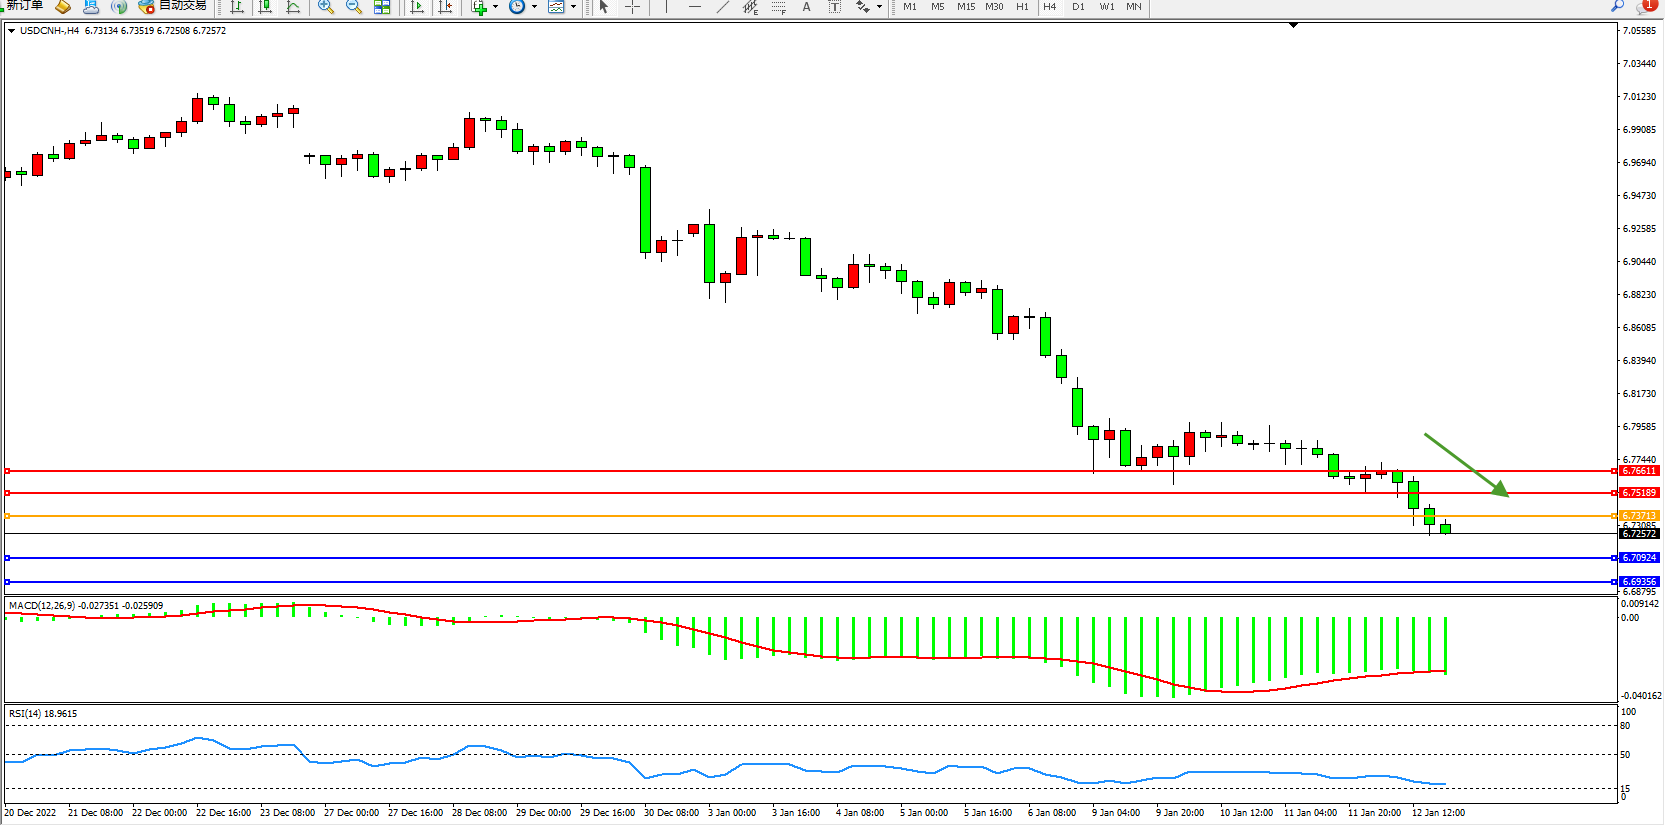Select the crosshair cursor tool
1665x826 pixels.
(x=632, y=7)
